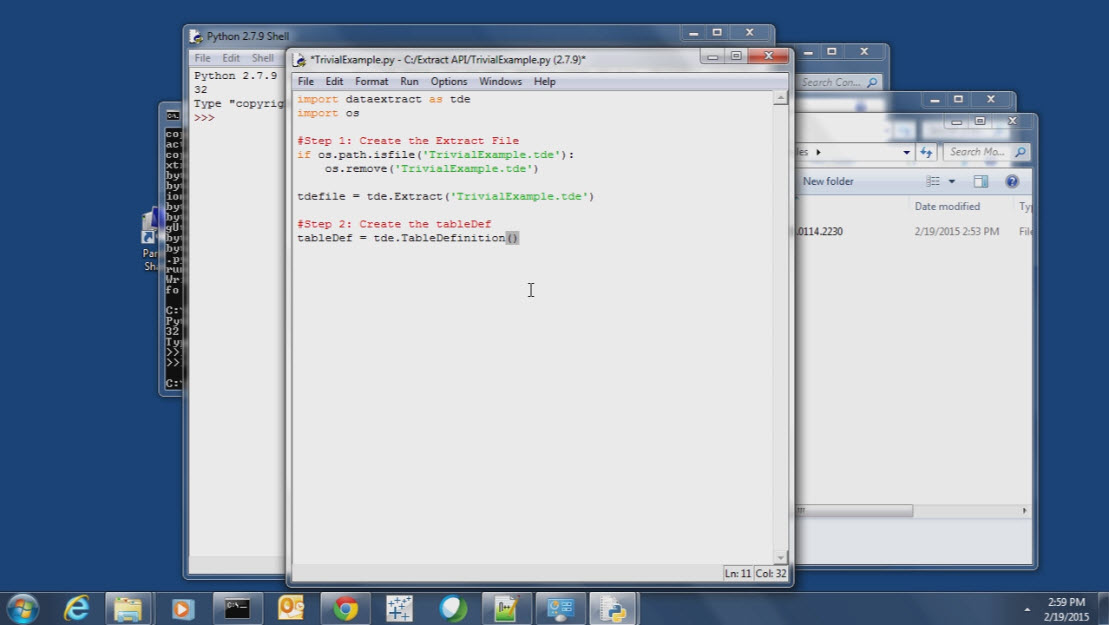Open the File menu in TrivialExample.py editor
Image resolution: width=1109 pixels, height=625 pixels.
306,81
